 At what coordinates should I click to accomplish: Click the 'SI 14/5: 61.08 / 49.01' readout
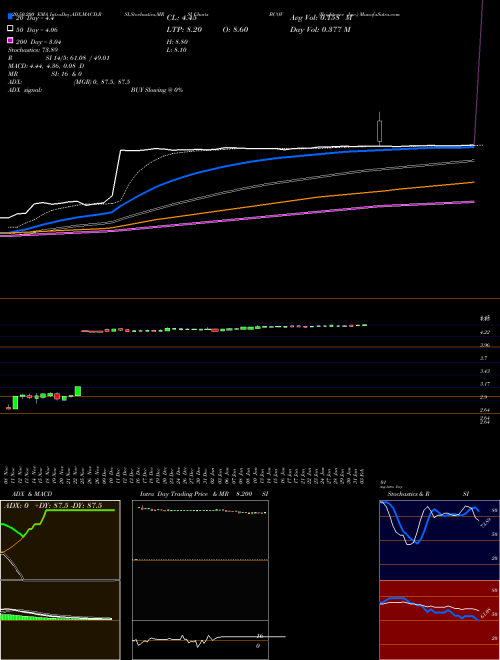click(77, 58)
